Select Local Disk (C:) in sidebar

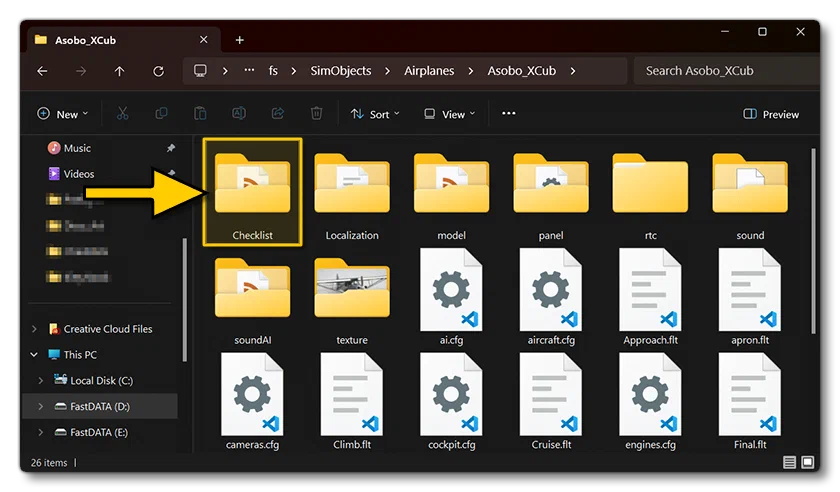tap(101, 381)
